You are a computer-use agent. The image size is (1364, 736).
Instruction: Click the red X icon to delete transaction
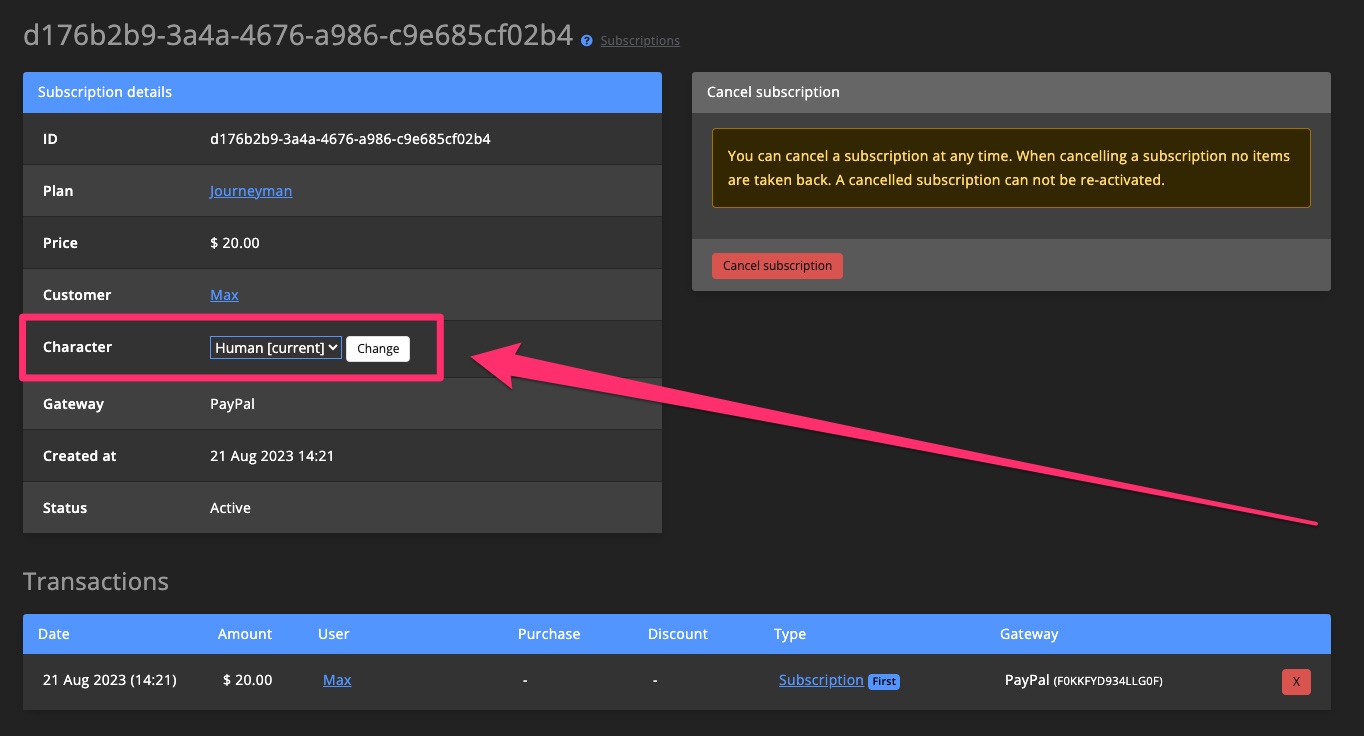(1296, 681)
